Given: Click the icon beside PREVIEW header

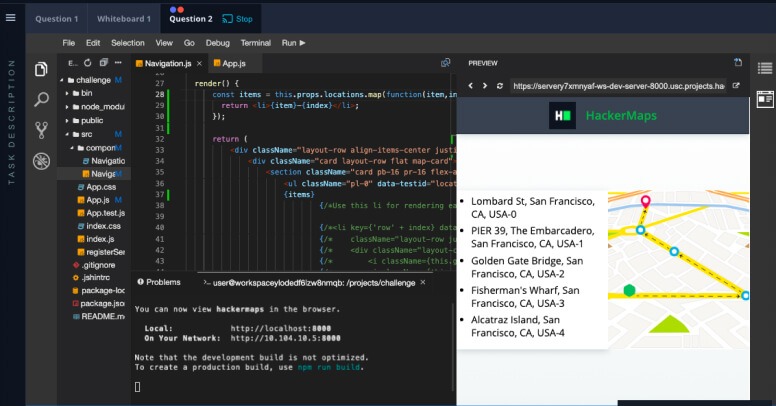Looking at the screenshot, I should pyautogui.click(x=738, y=62).
